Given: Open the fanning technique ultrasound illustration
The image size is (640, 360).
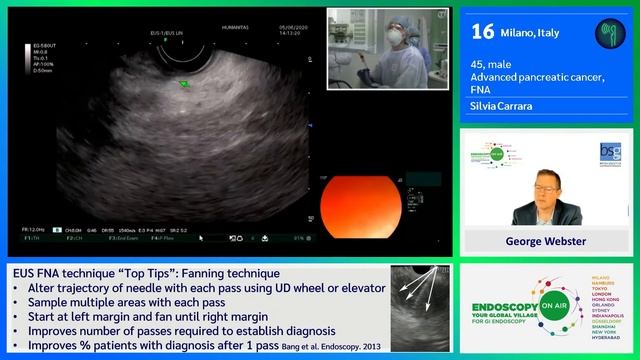Looking at the screenshot, I should point(420,308).
